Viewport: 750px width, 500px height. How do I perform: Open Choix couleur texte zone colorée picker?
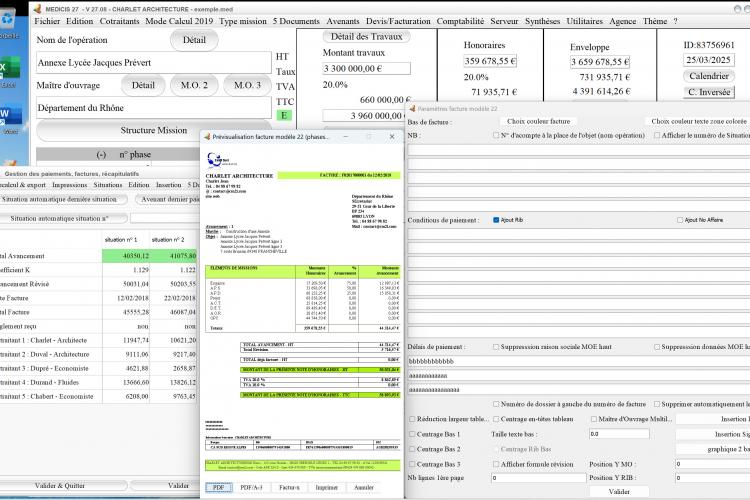pos(699,122)
